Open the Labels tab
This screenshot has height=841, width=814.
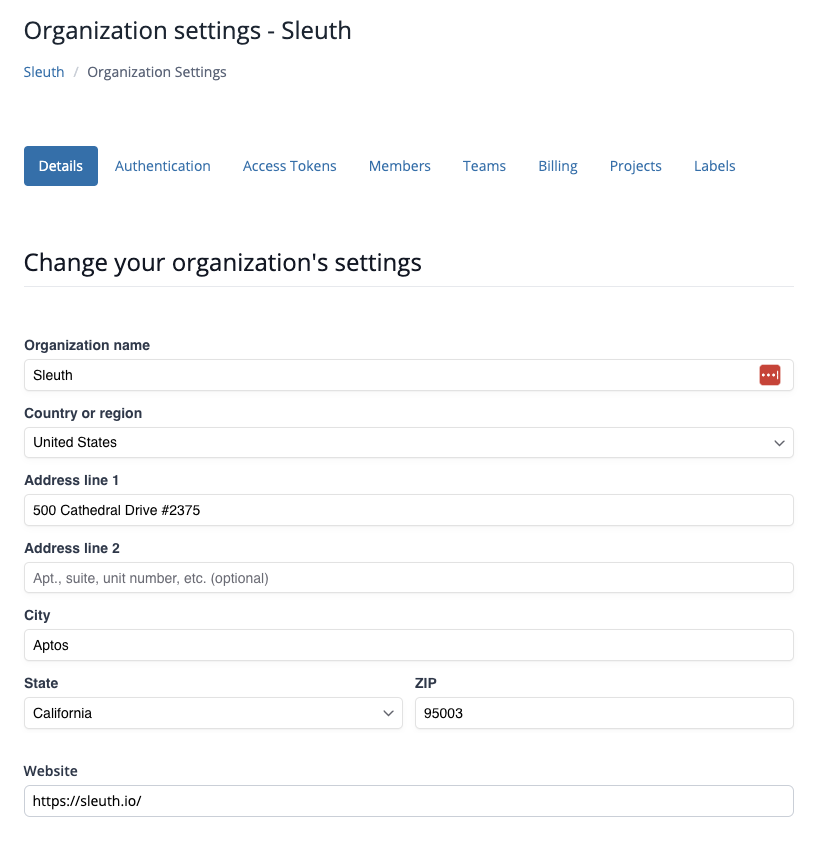click(714, 166)
